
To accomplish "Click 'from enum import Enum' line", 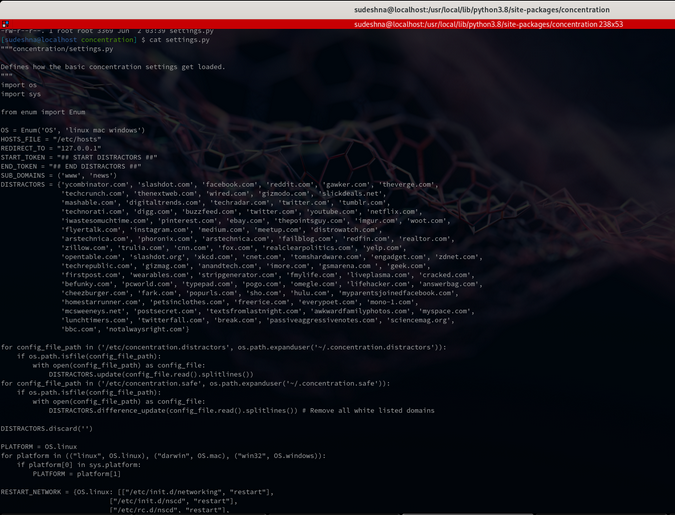I will [43, 112].
